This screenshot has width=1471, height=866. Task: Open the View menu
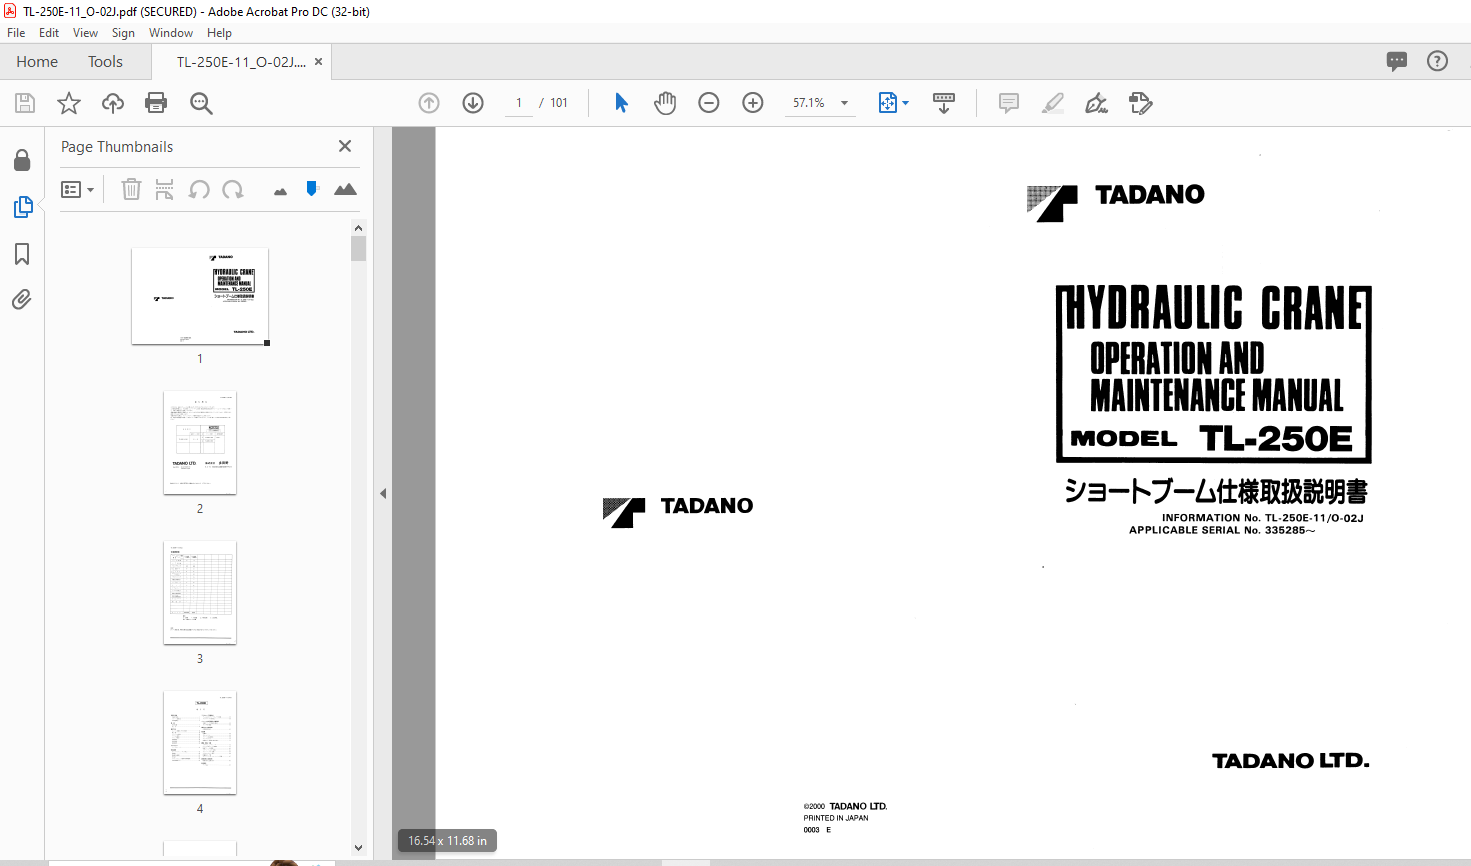[x=86, y=33]
